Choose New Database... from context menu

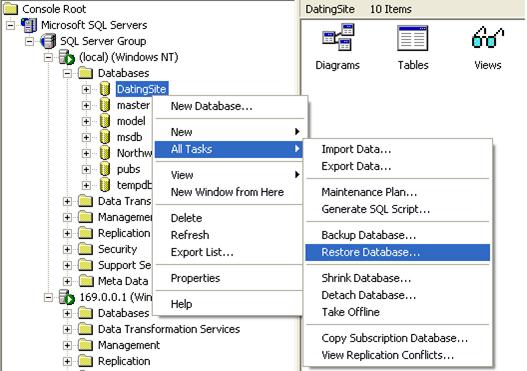point(229,106)
